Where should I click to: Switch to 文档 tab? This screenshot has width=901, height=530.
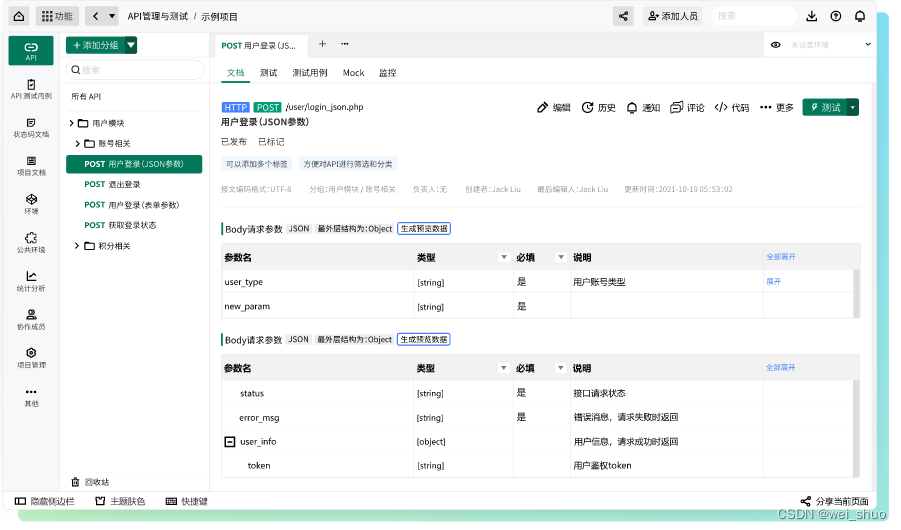coord(236,73)
